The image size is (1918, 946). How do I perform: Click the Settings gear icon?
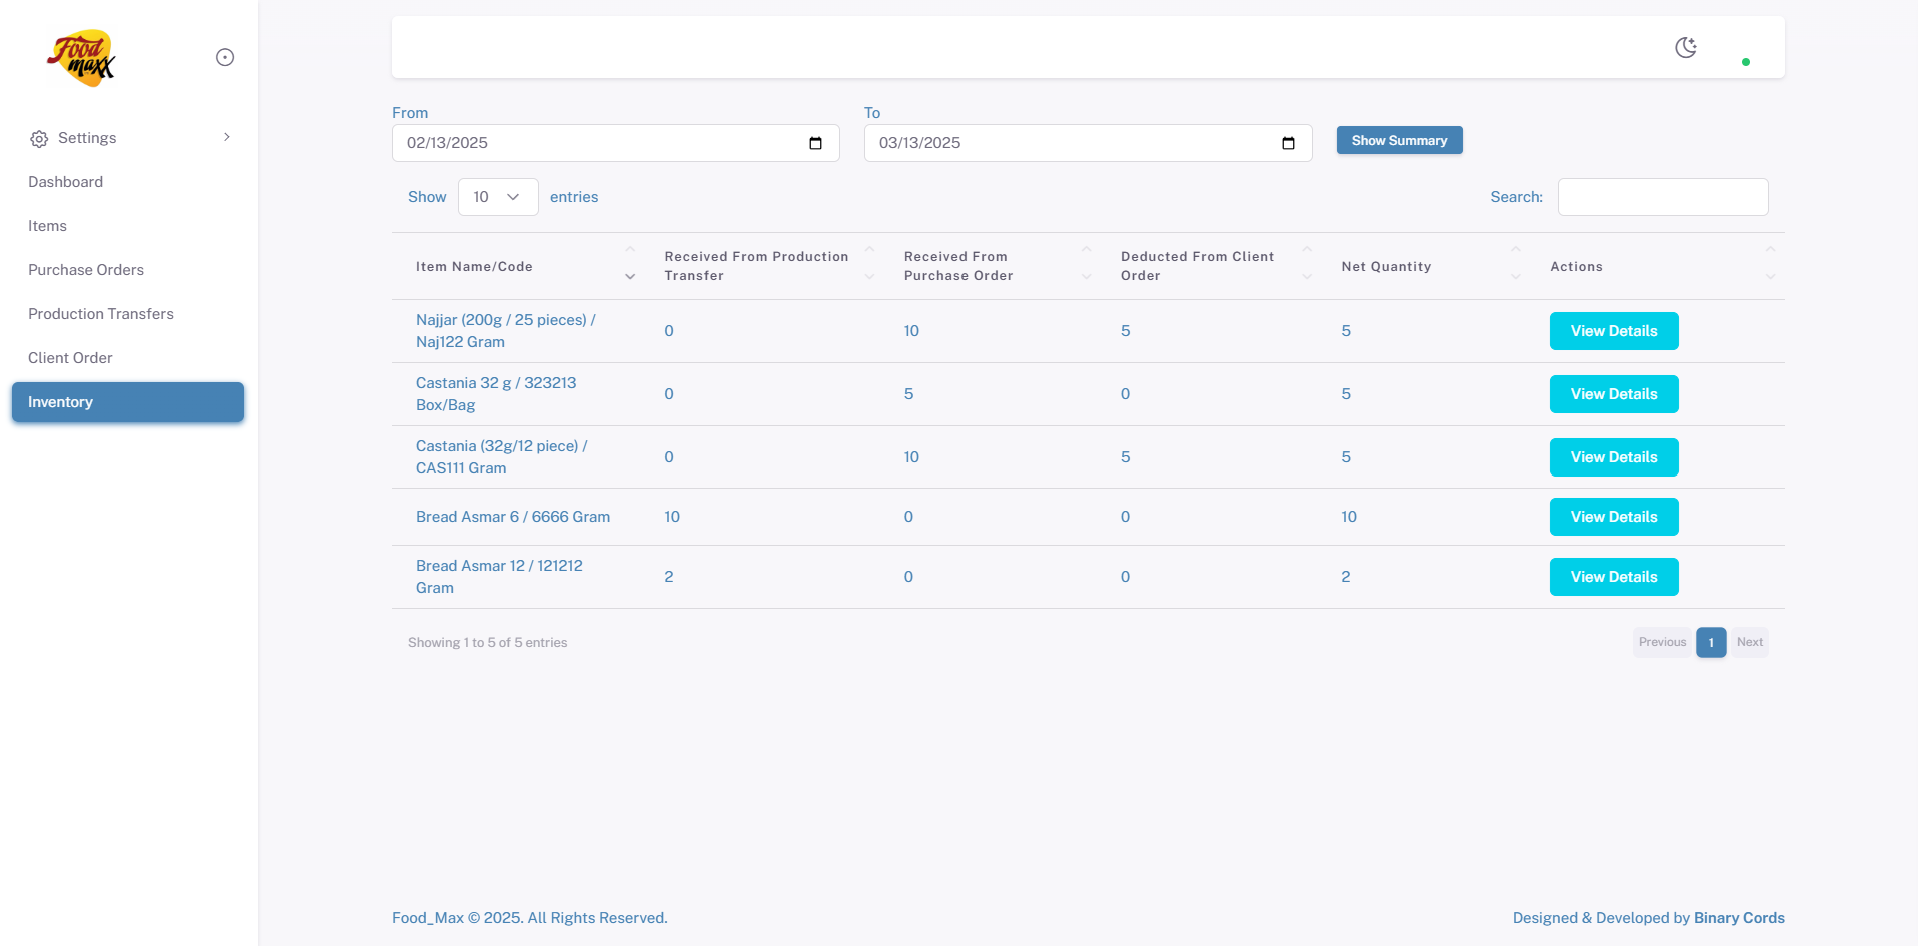click(39, 139)
